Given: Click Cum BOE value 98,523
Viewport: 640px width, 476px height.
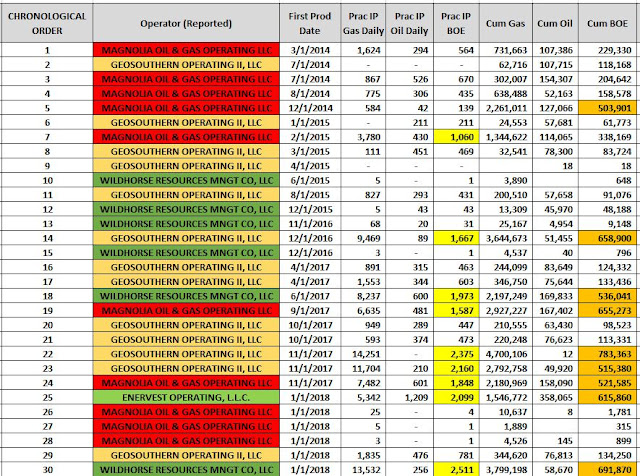Looking at the screenshot, I should (608, 325).
